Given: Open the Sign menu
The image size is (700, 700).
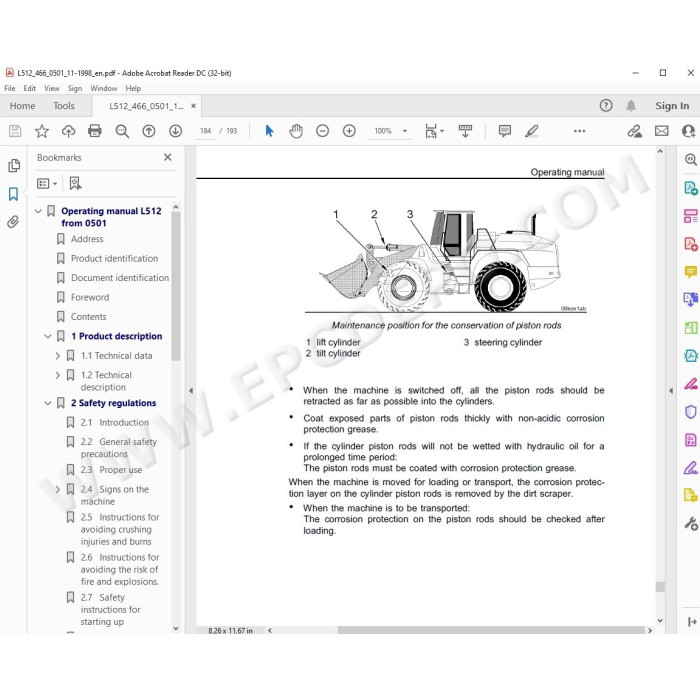Looking at the screenshot, I should (x=75, y=88).
